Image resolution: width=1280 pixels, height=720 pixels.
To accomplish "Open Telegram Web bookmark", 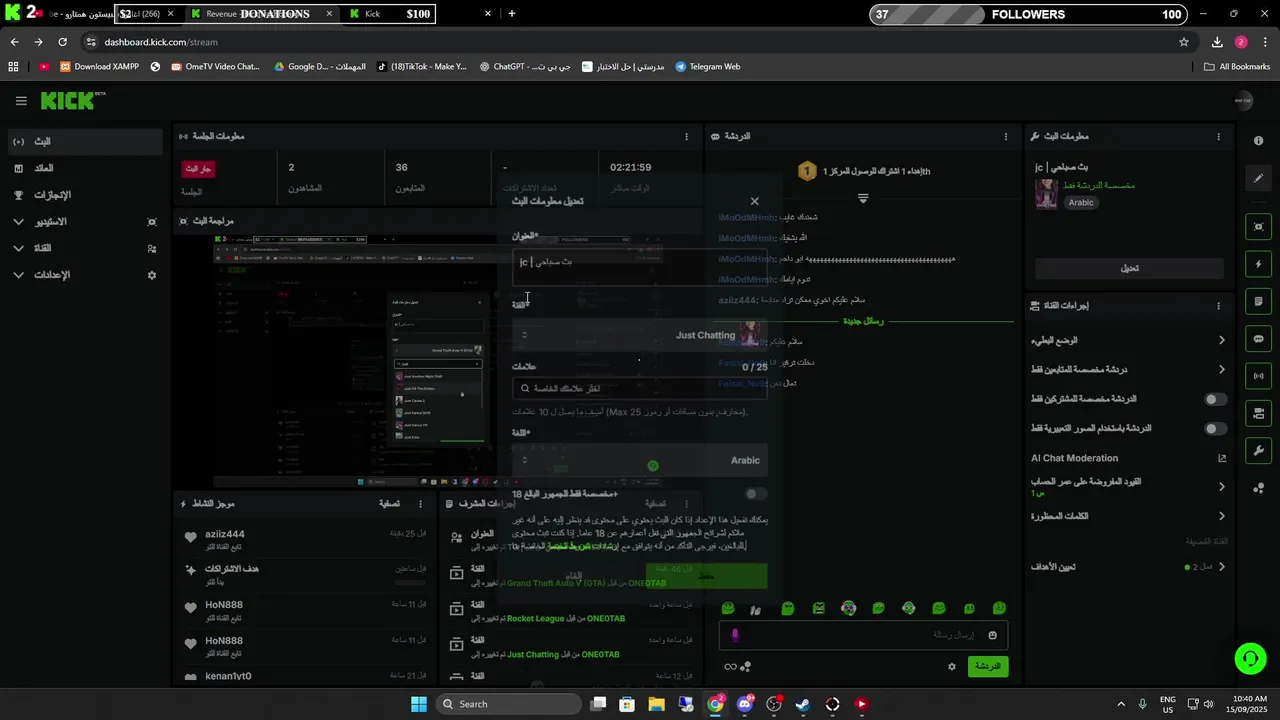I will 708,67.
